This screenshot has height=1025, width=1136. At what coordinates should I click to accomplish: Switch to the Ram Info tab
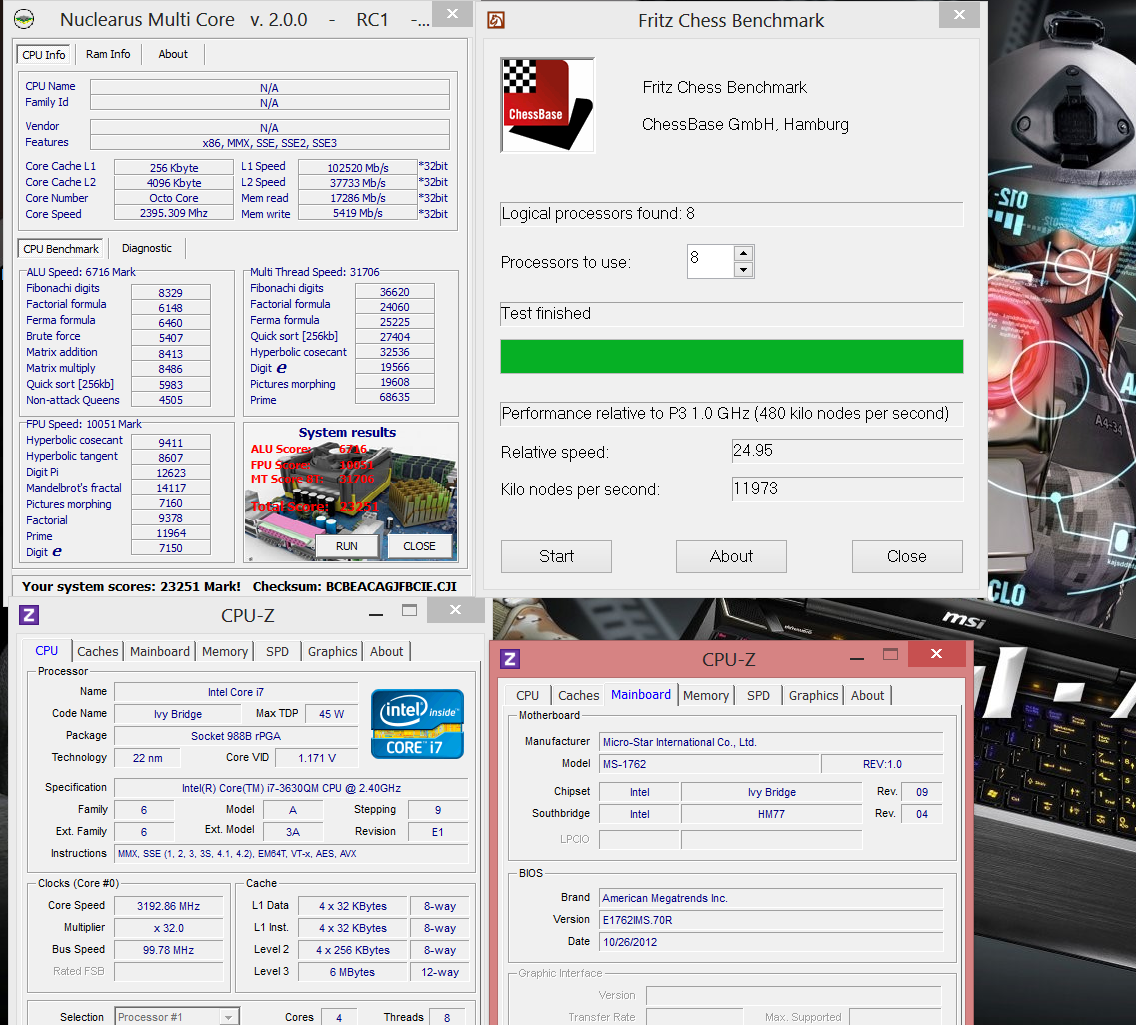[108, 54]
